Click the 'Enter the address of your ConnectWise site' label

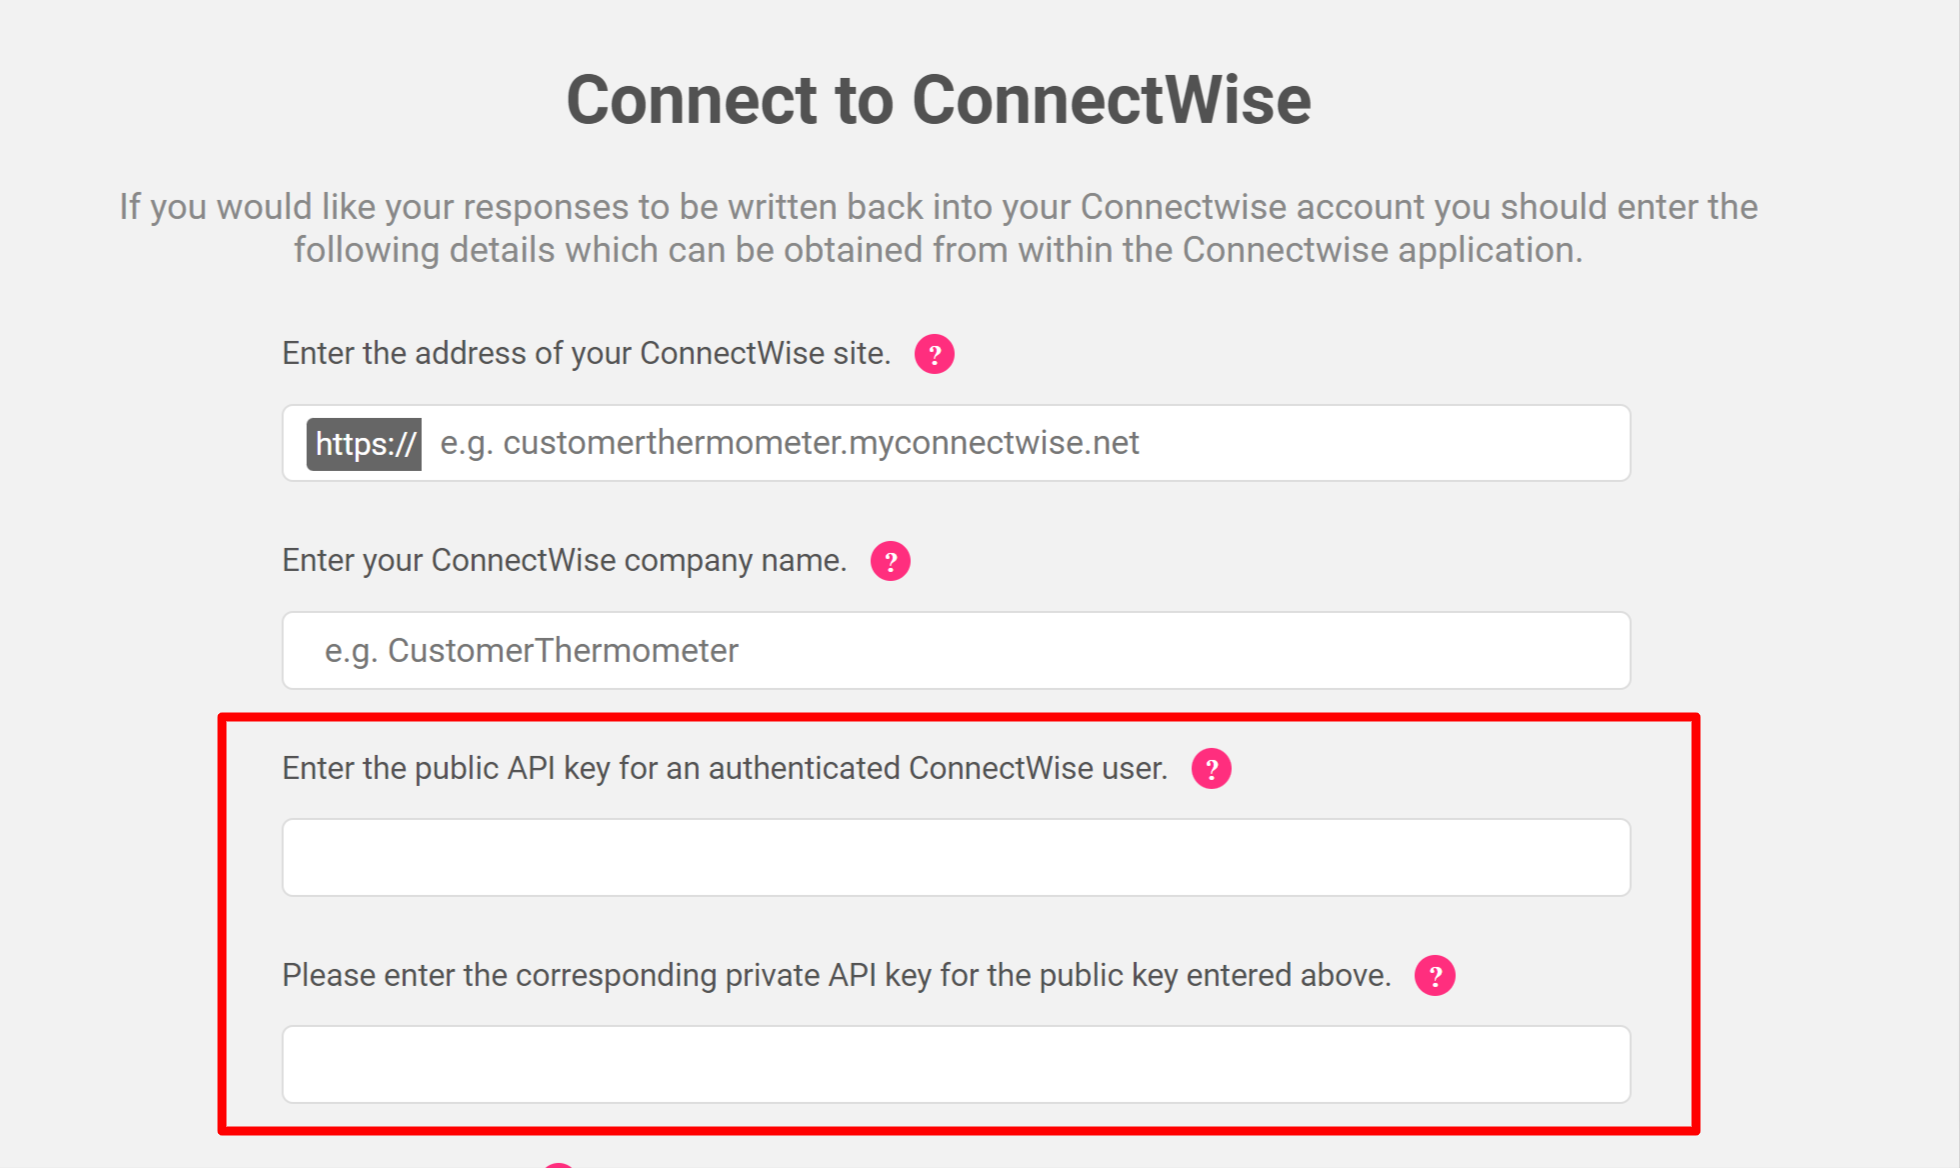click(586, 354)
